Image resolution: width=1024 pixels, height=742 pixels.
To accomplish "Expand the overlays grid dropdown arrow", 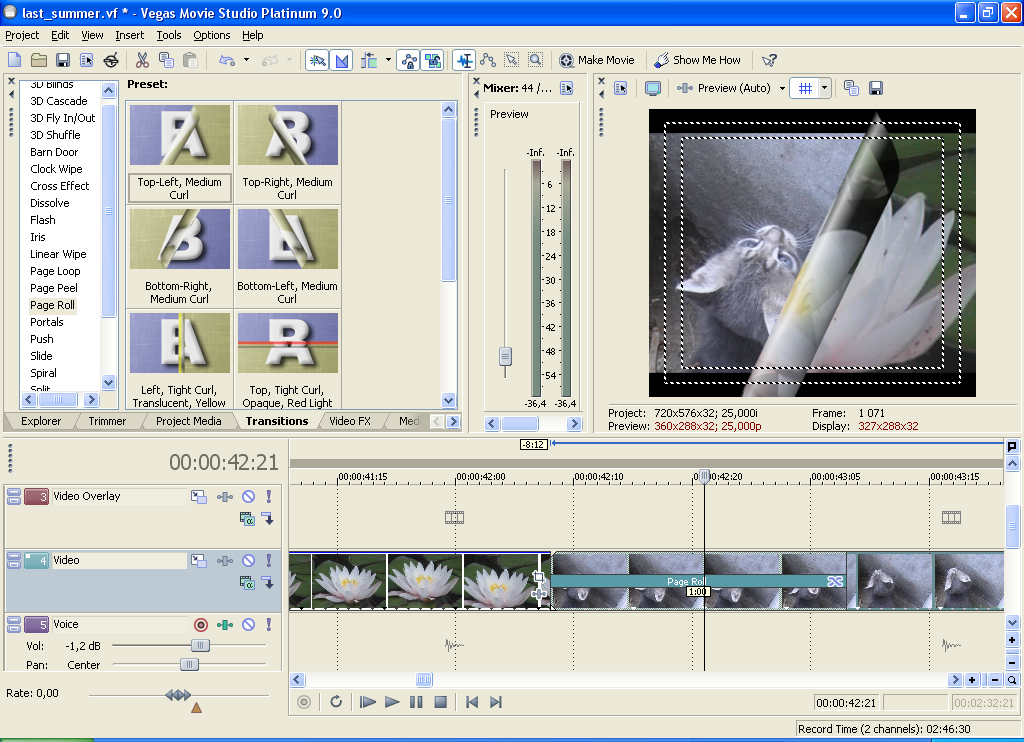I will click(x=825, y=88).
